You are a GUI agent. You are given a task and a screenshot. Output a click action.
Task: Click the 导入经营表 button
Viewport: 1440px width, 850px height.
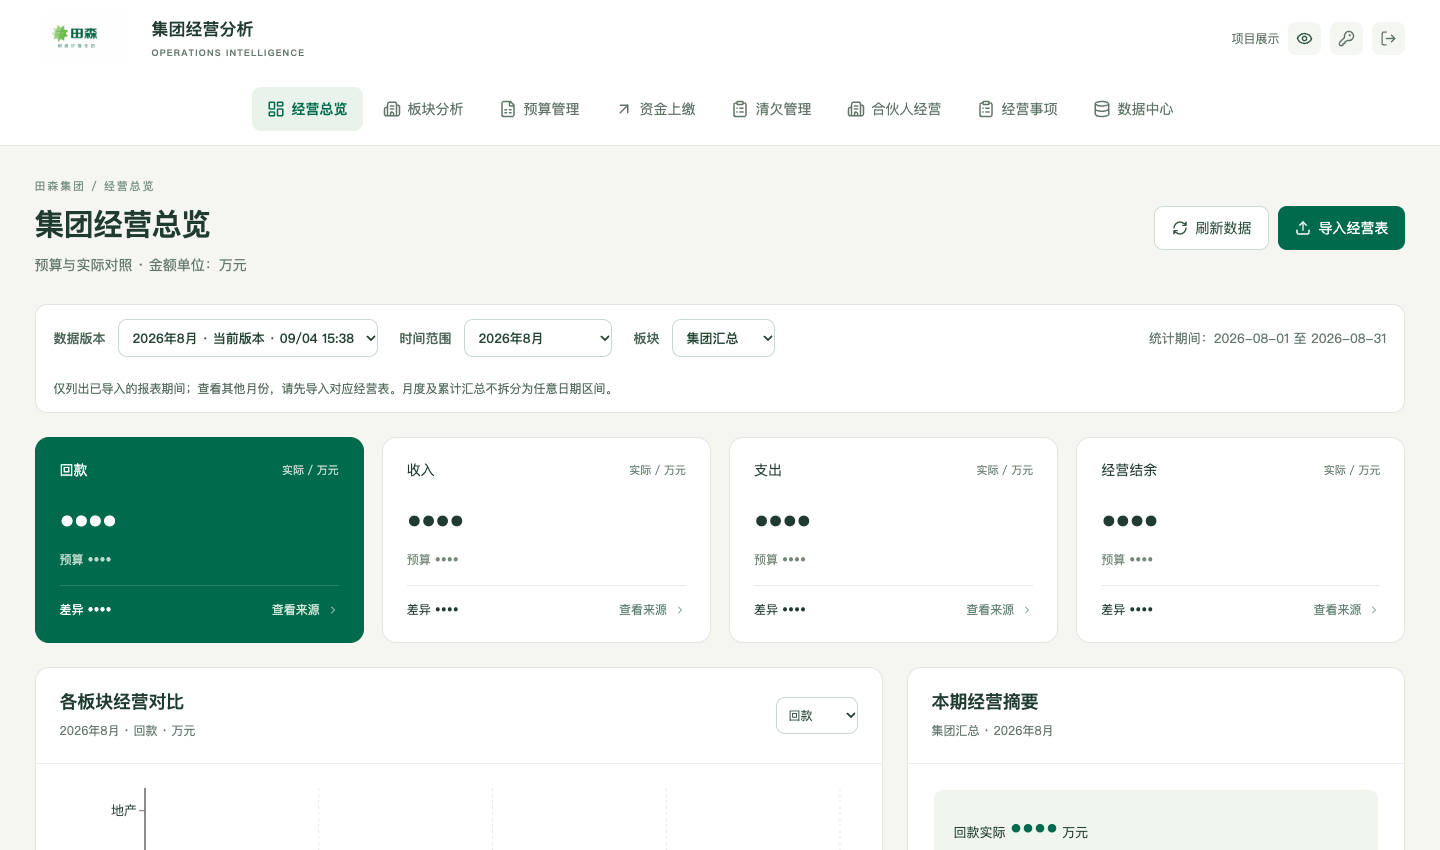coord(1341,228)
